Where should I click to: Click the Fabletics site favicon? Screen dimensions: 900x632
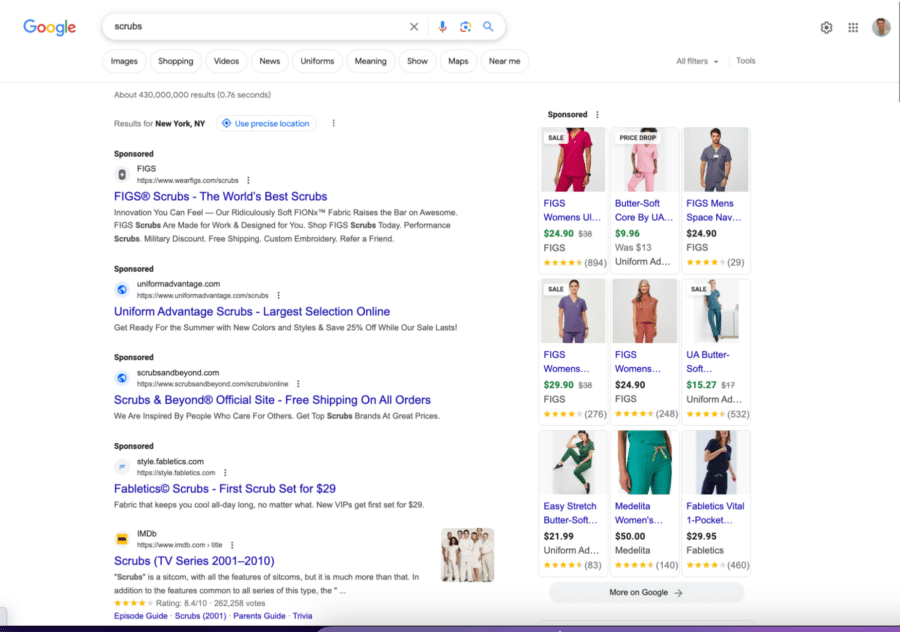point(122,467)
